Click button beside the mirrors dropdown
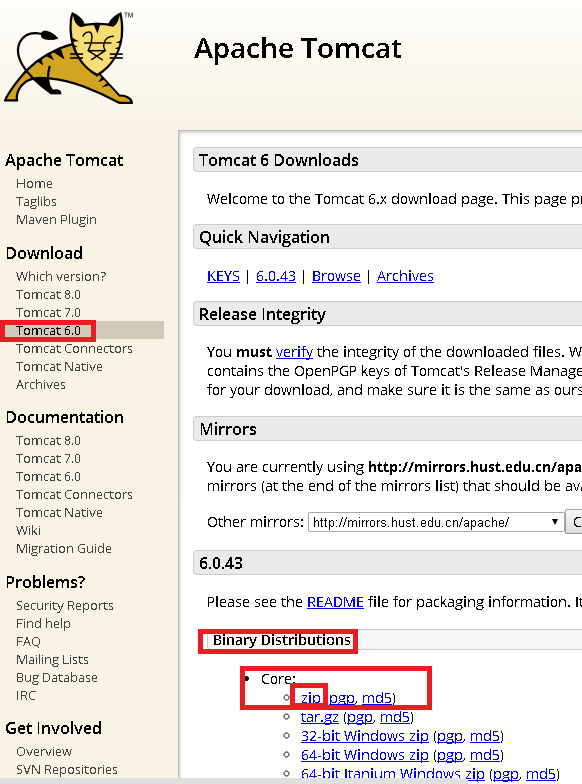The height and width of the screenshot is (784, 582). (x=574, y=522)
